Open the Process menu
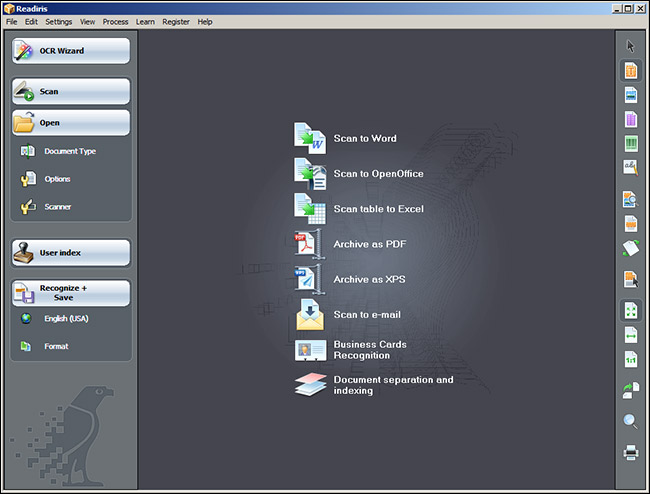650x494 pixels. tap(115, 21)
